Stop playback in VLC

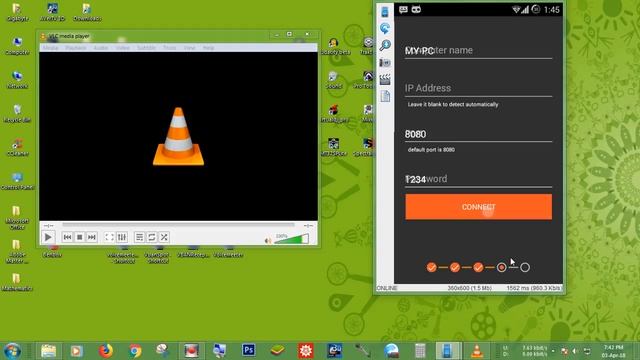(x=80, y=237)
